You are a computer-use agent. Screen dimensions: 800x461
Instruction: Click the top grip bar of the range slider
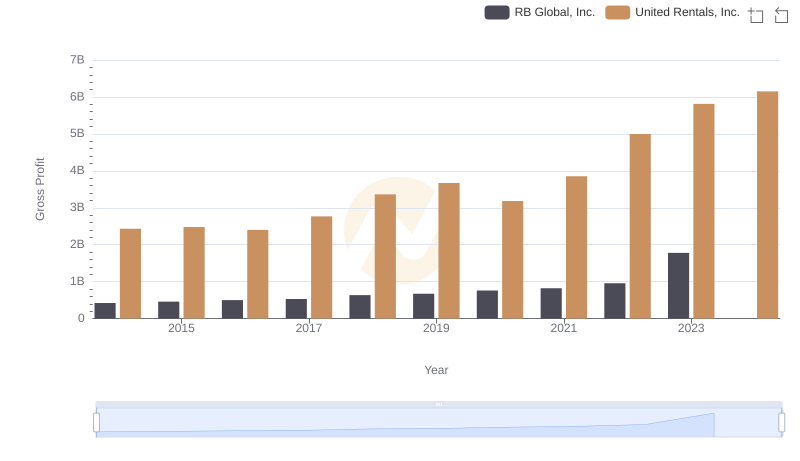[x=439, y=404]
